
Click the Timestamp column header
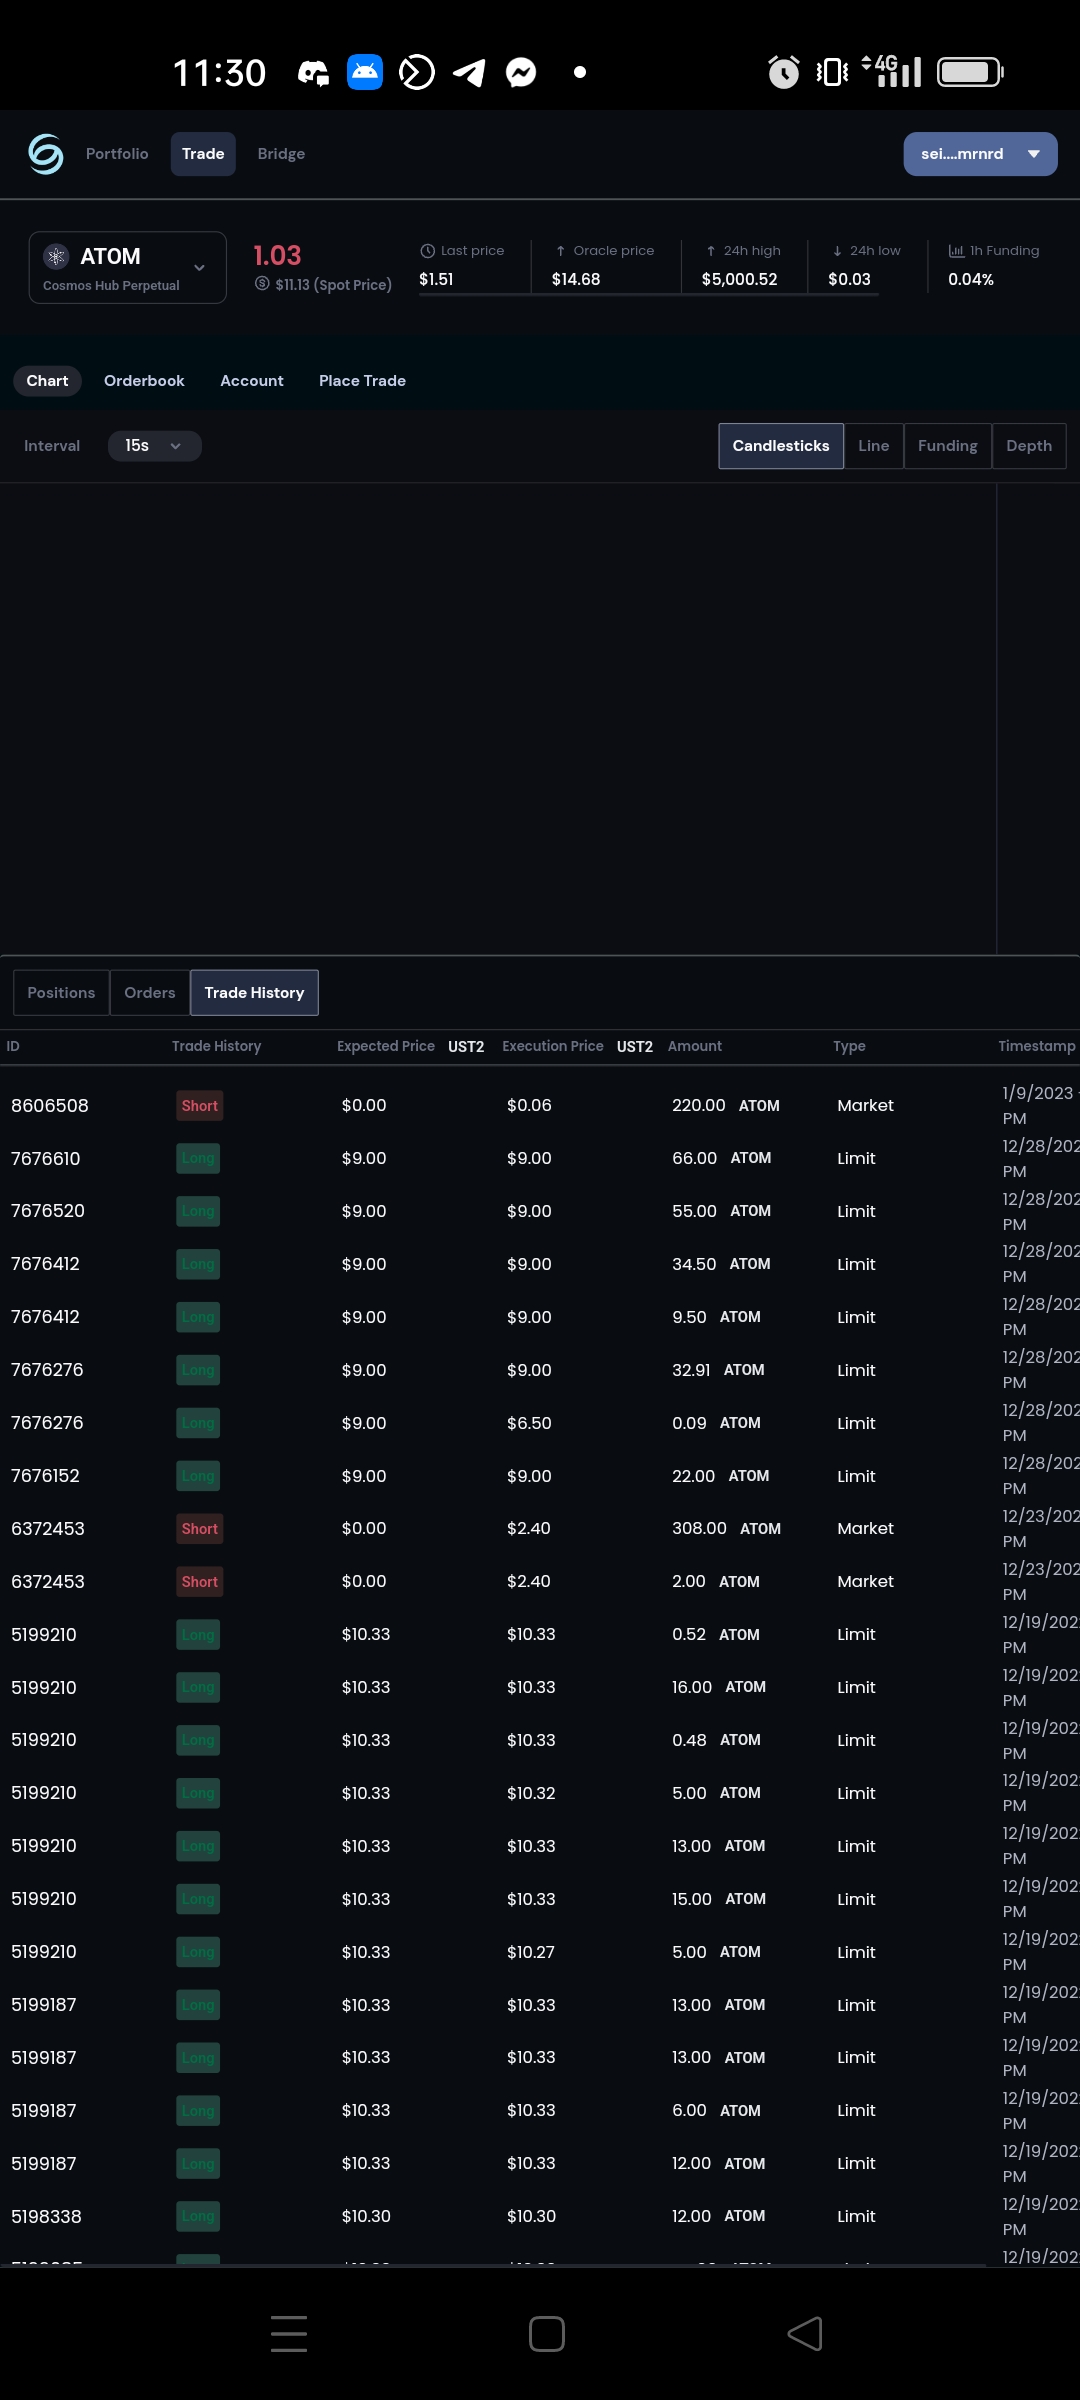(x=1037, y=1046)
